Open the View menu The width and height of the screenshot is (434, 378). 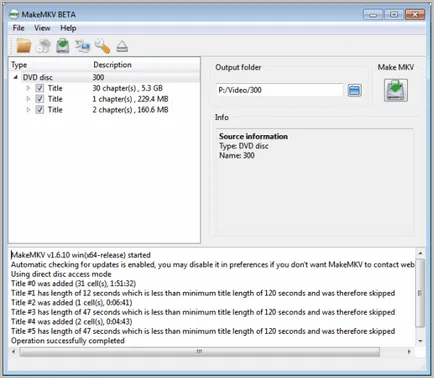tap(42, 28)
